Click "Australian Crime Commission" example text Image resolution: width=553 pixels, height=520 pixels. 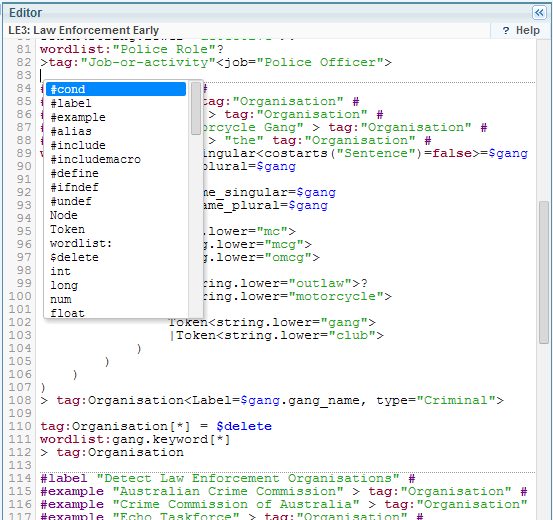(228, 491)
